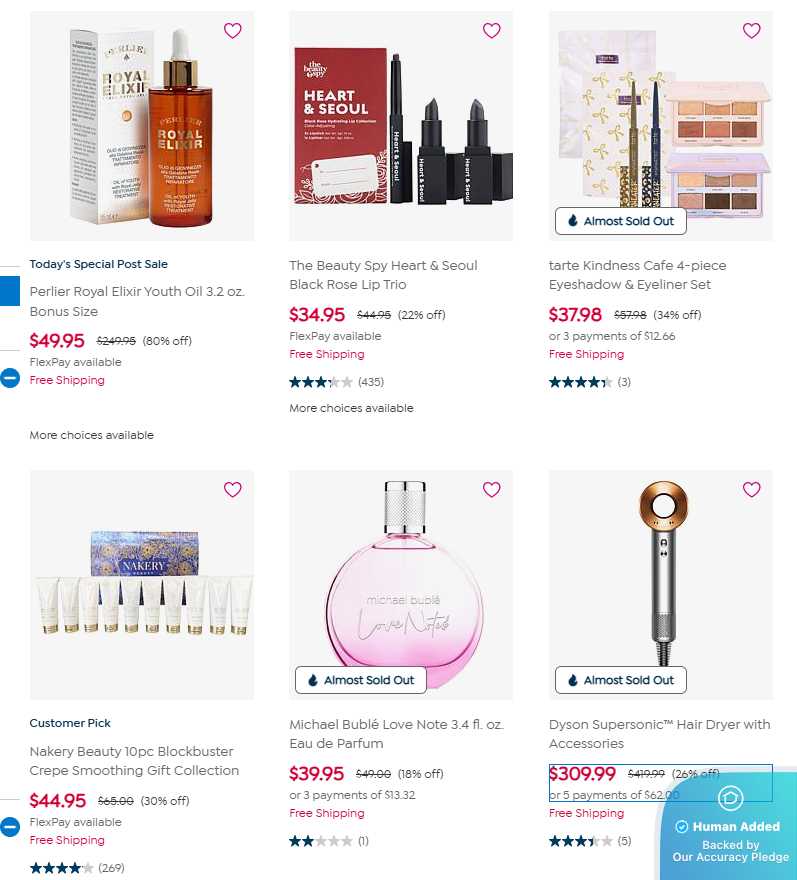Screen dimensions: 797x880
Task: Open 435 reviews rating for Lip Trio
Action: pos(337,382)
